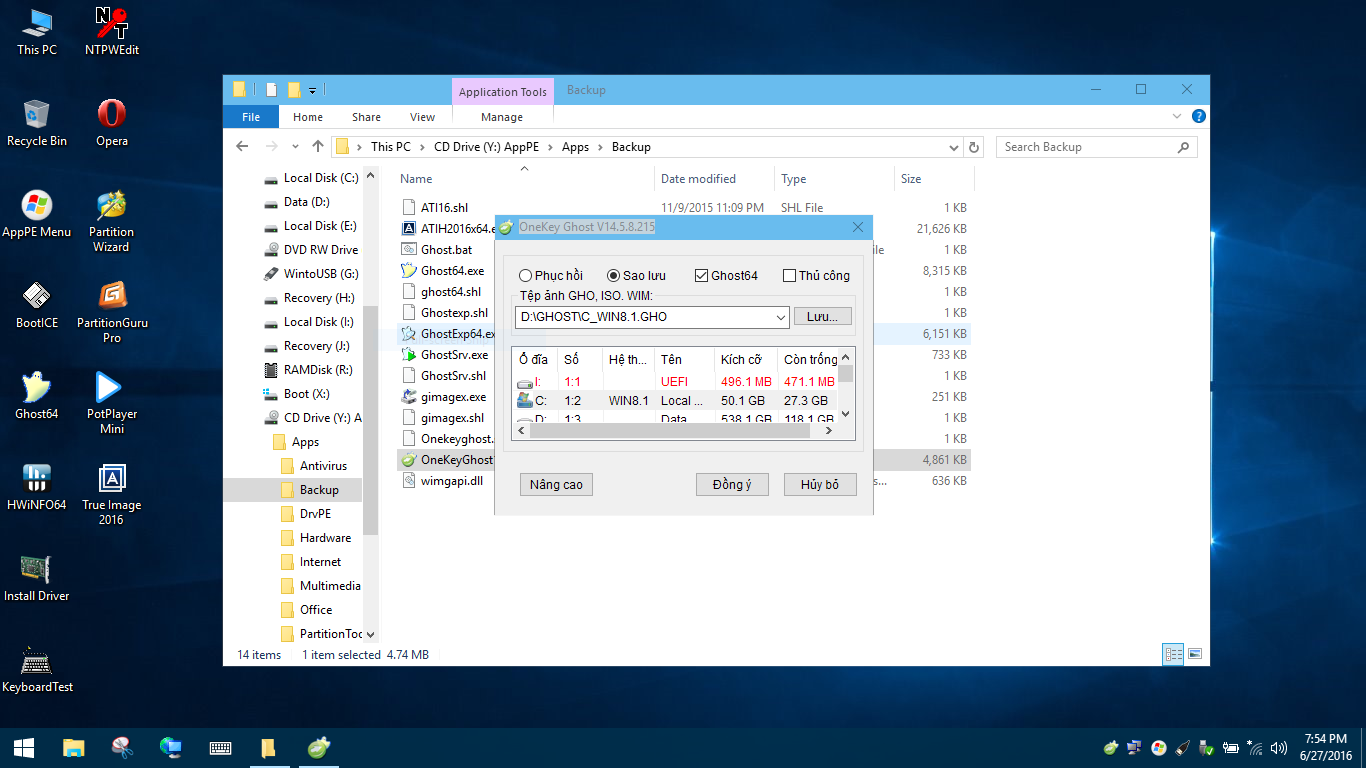
Task: Click the OneKey Ghost taskbar icon
Action: point(318,747)
